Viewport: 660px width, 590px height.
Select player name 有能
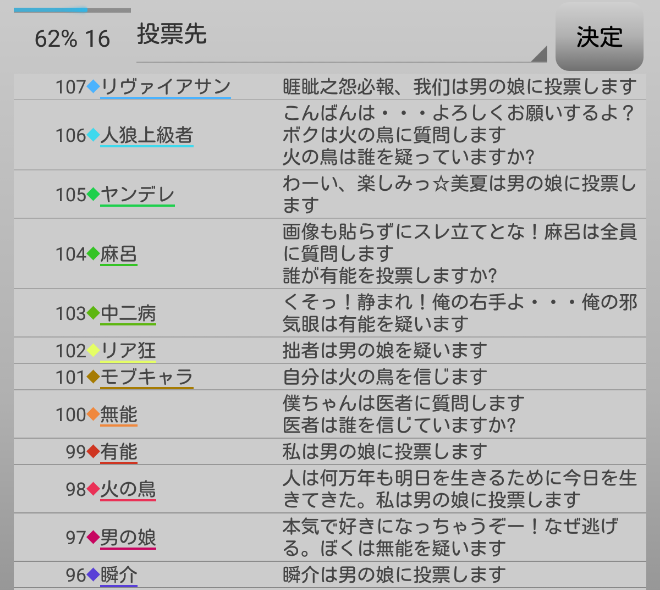click(x=119, y=451)
